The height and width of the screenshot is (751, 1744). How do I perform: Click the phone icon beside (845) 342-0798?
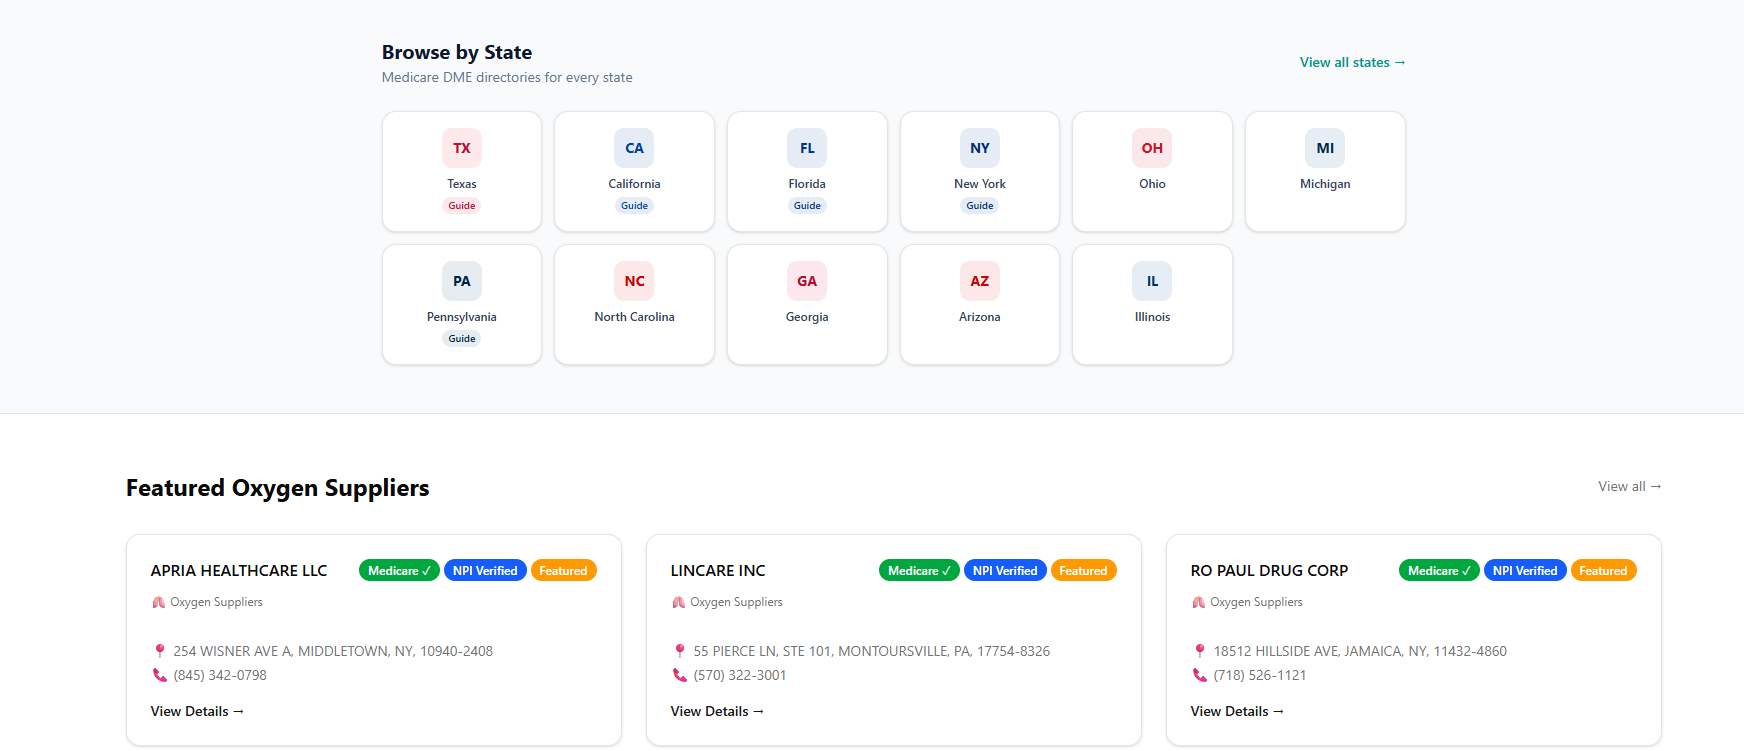pyautogui.click(x=159, y=675)
